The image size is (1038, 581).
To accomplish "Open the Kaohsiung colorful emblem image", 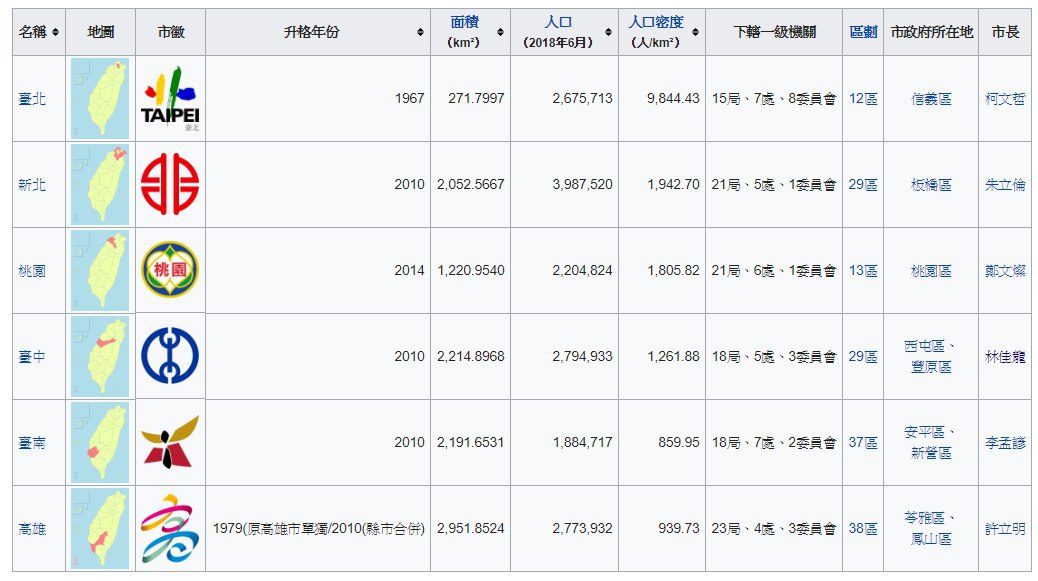I will point(170,528).
